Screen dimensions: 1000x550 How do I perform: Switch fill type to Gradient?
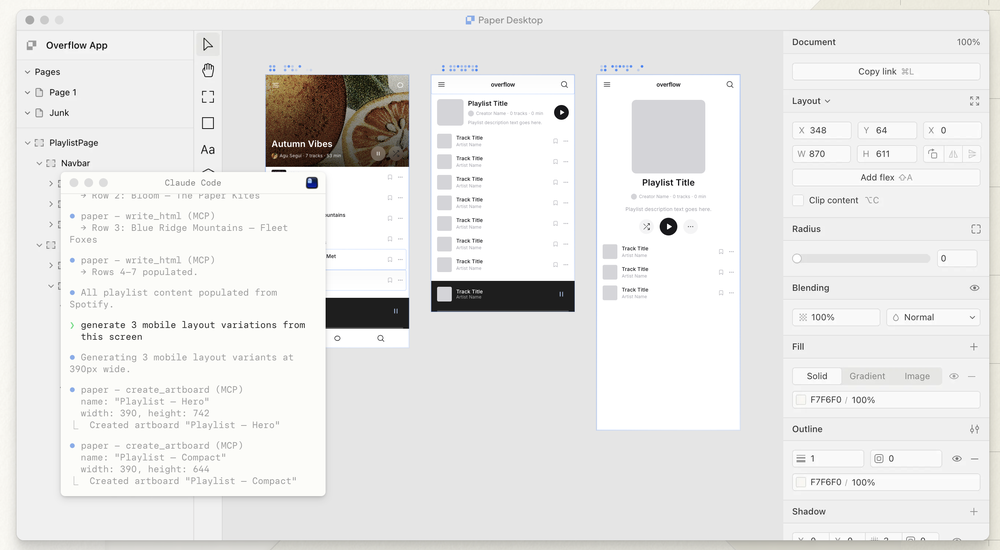tap(867, 376)
